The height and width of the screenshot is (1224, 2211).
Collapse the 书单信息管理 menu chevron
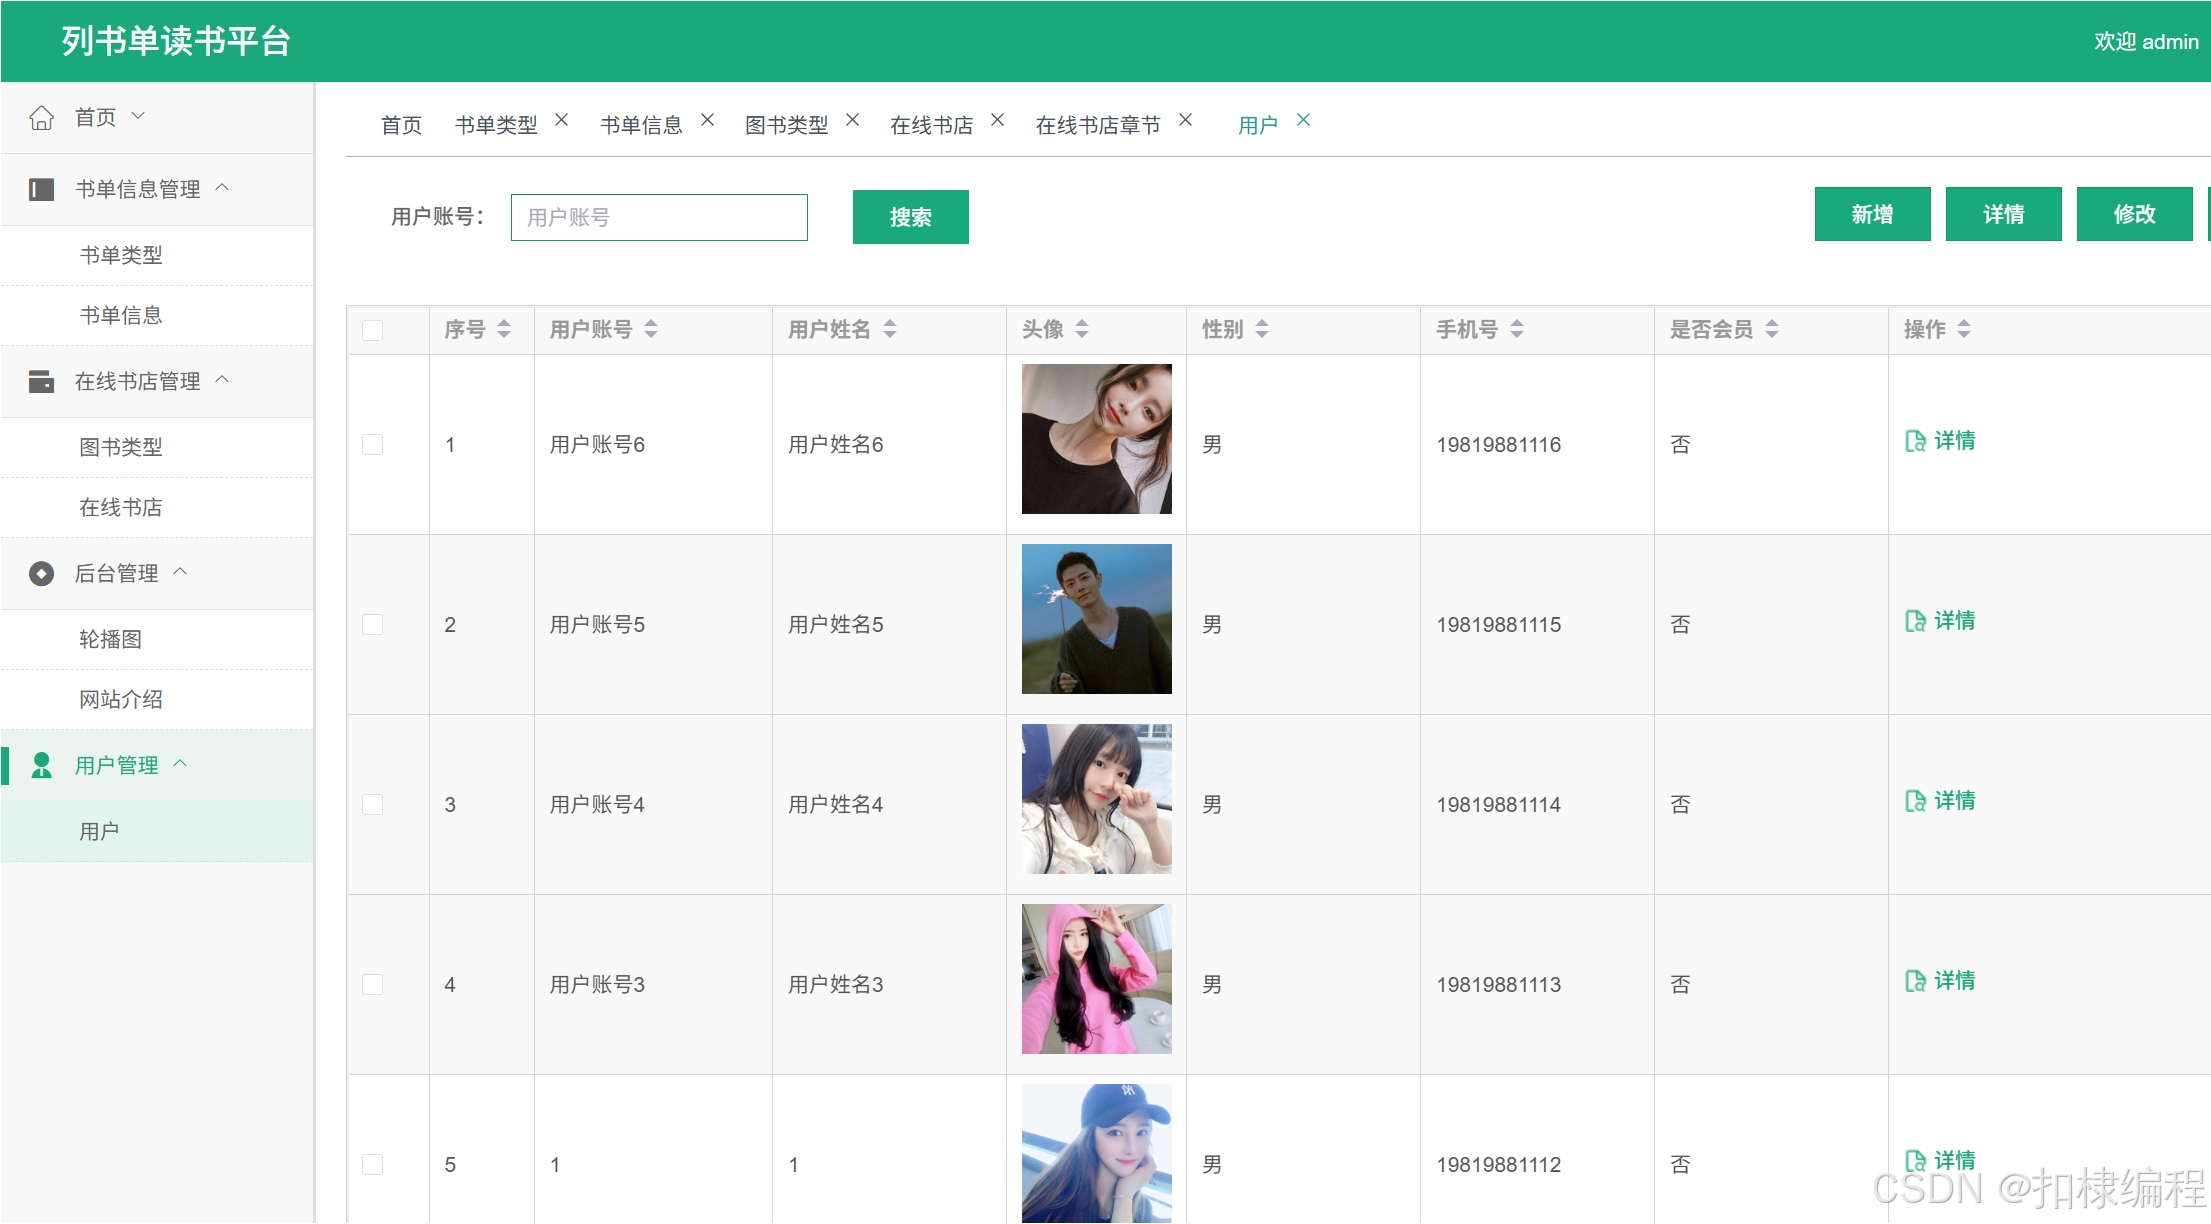coord(223,187)
